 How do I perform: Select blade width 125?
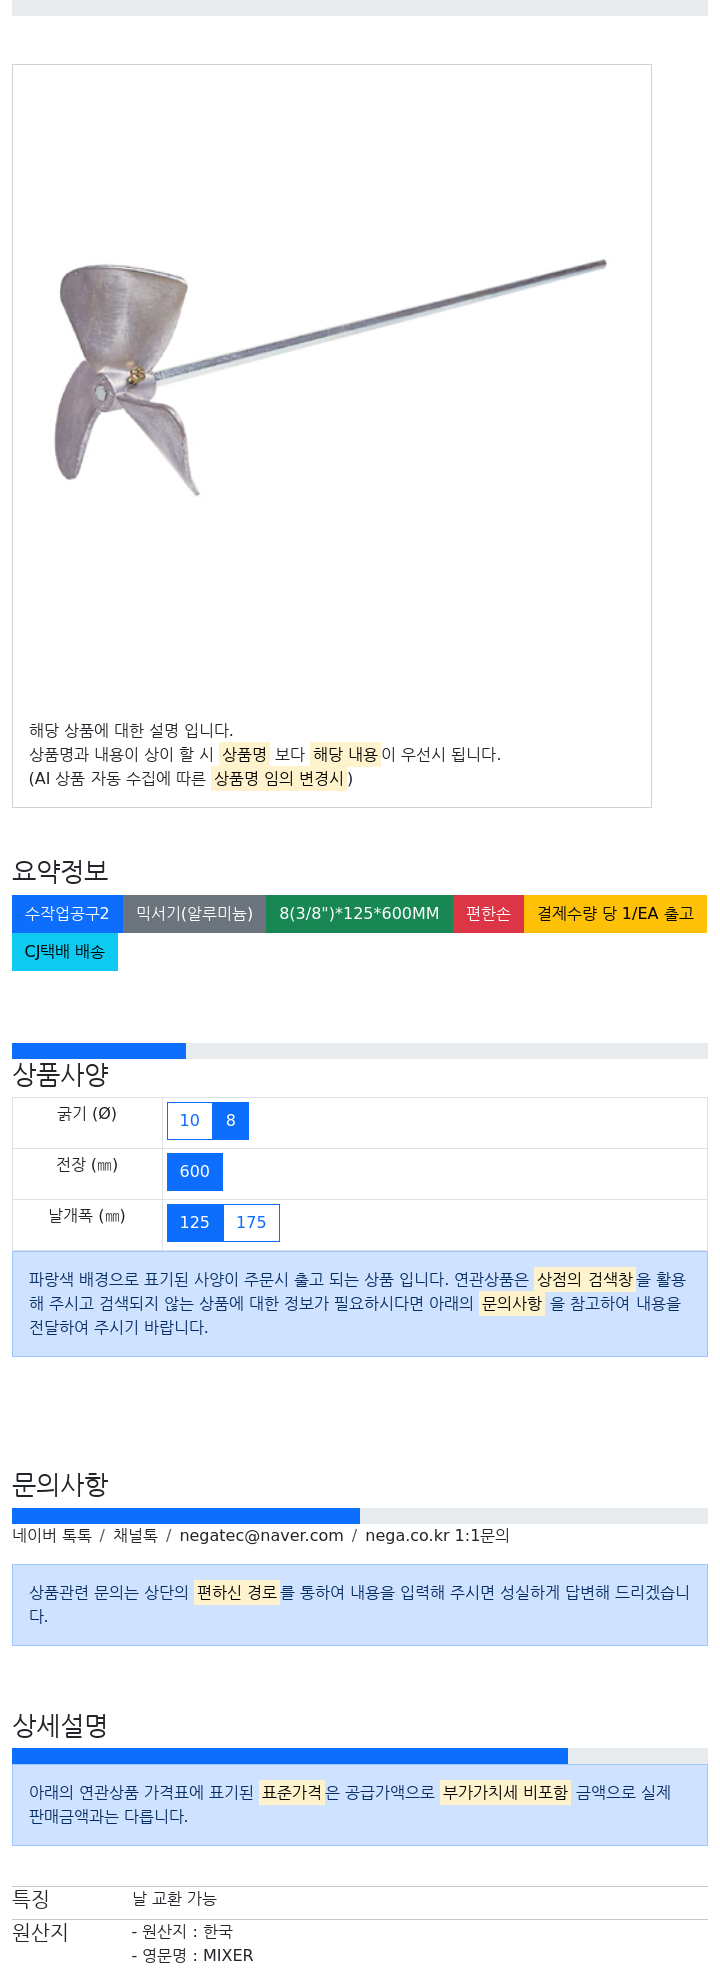pyautogui.click(x=195, y=1223)
